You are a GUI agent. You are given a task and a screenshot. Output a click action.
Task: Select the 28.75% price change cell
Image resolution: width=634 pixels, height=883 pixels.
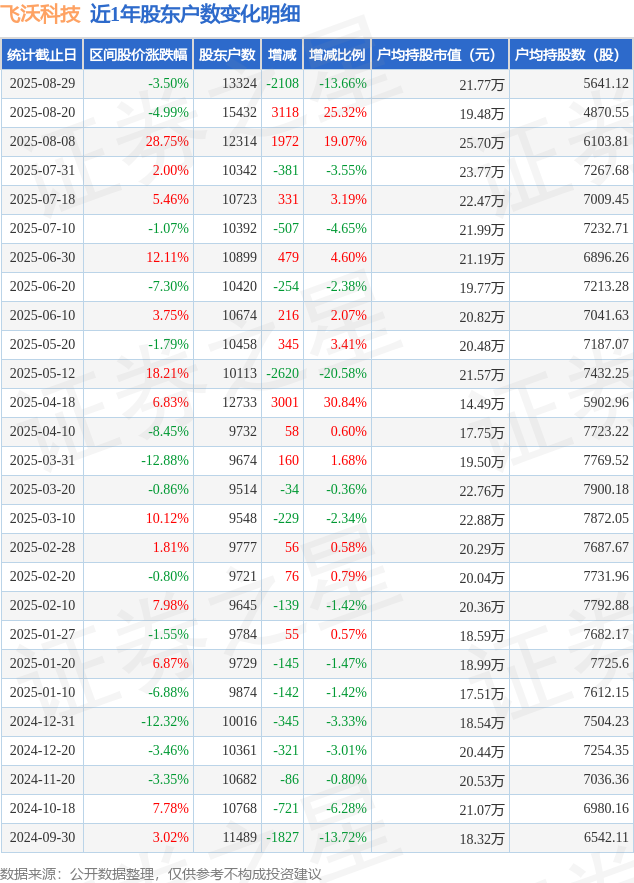click(167, 141)
